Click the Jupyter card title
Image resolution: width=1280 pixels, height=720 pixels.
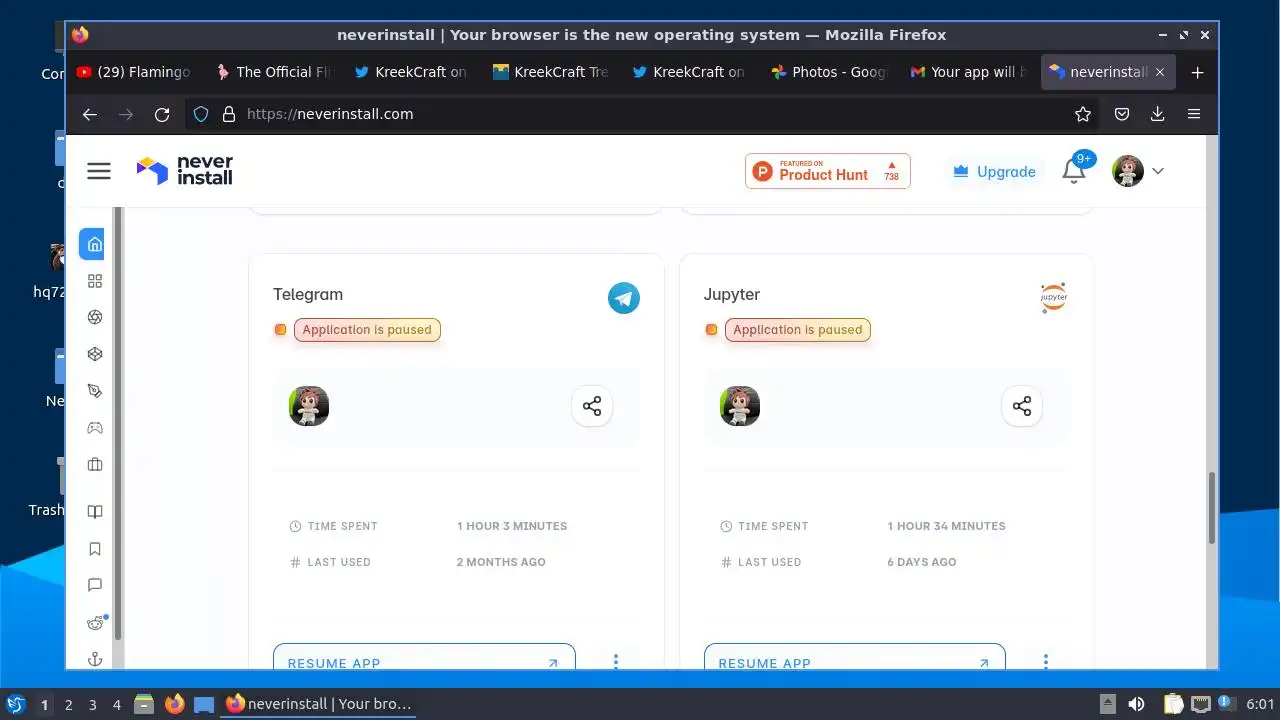pos(732,294)
